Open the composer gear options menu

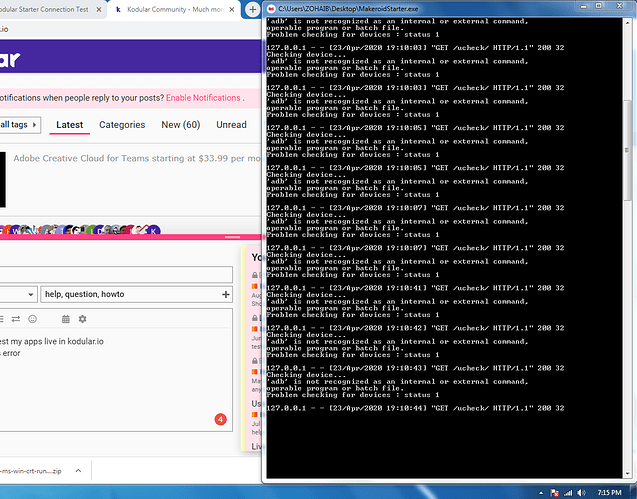click(82, 319)
